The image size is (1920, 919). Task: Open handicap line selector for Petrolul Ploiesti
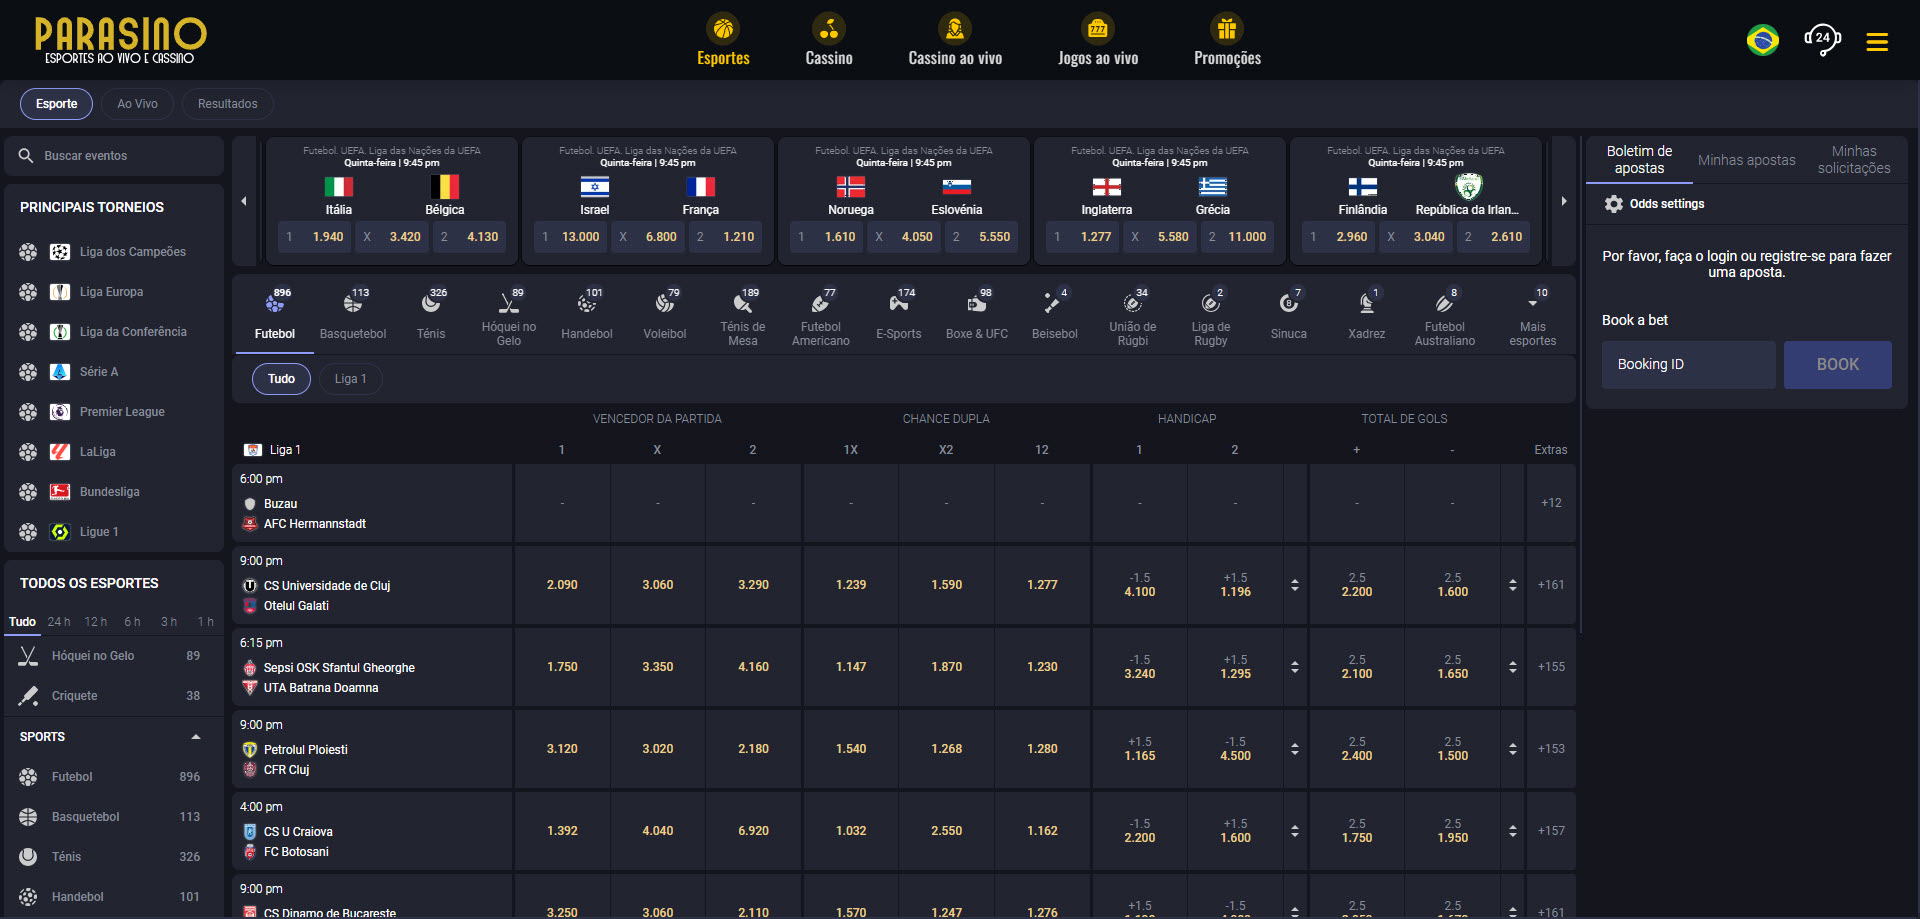coord(1295,749)
